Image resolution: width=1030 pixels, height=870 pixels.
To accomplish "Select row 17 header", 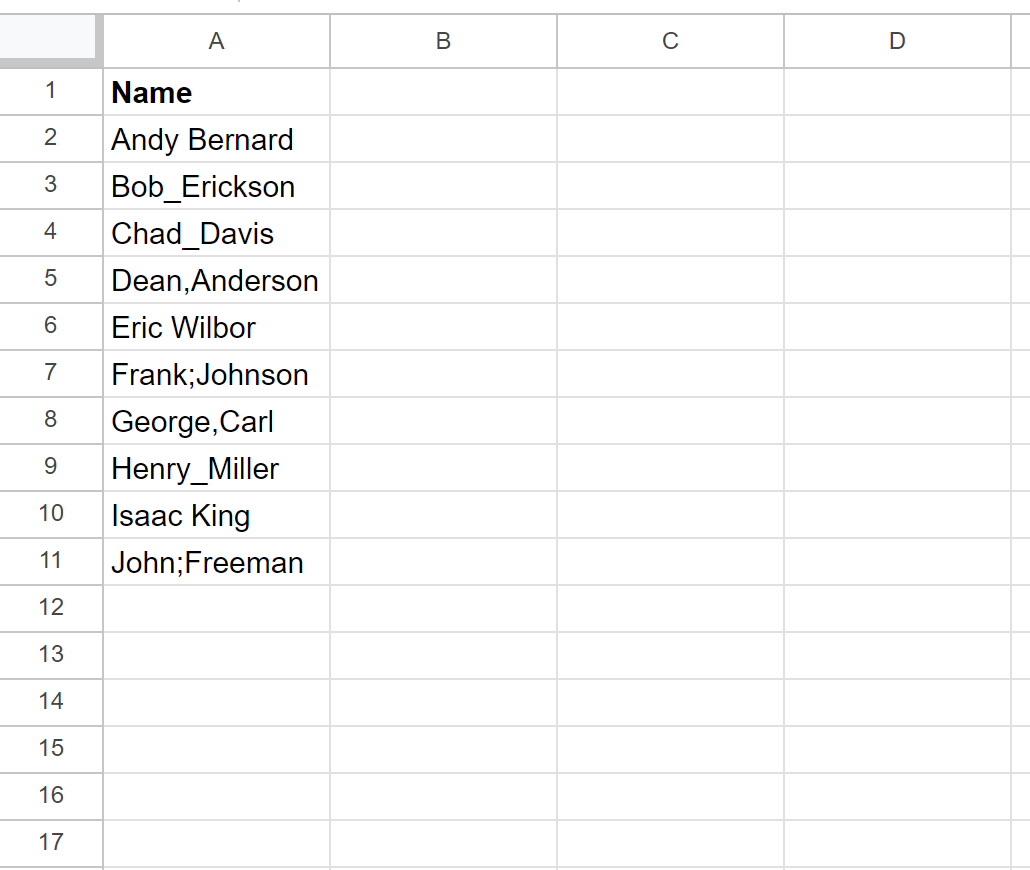I will 51,843.
